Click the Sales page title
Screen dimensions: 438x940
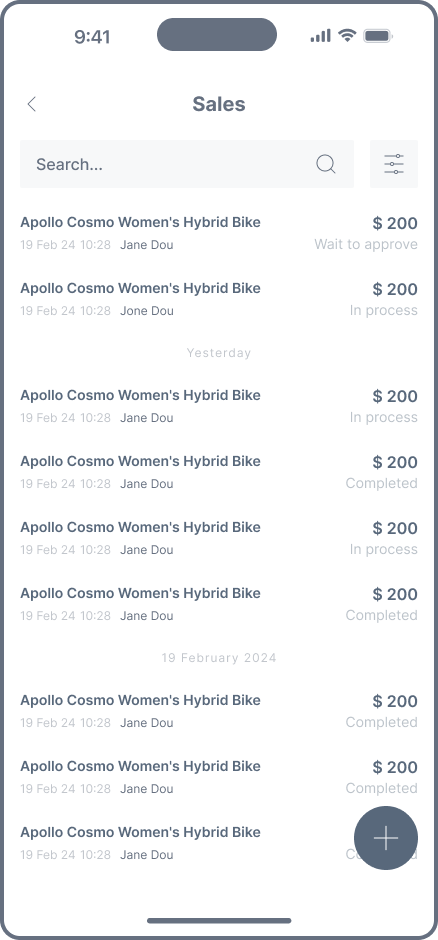pyautogui.click(x=219, y=104)
